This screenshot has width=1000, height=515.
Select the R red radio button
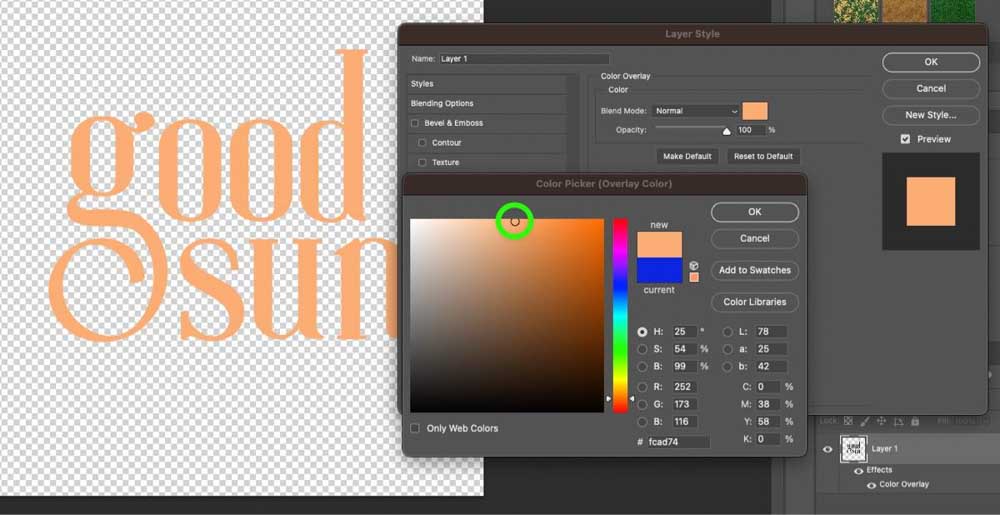click(642, 387)
